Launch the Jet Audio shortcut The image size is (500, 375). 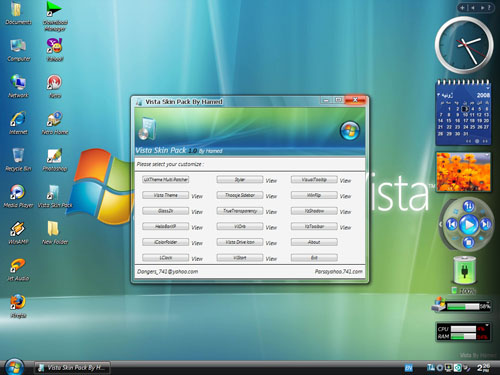[18, 270]
